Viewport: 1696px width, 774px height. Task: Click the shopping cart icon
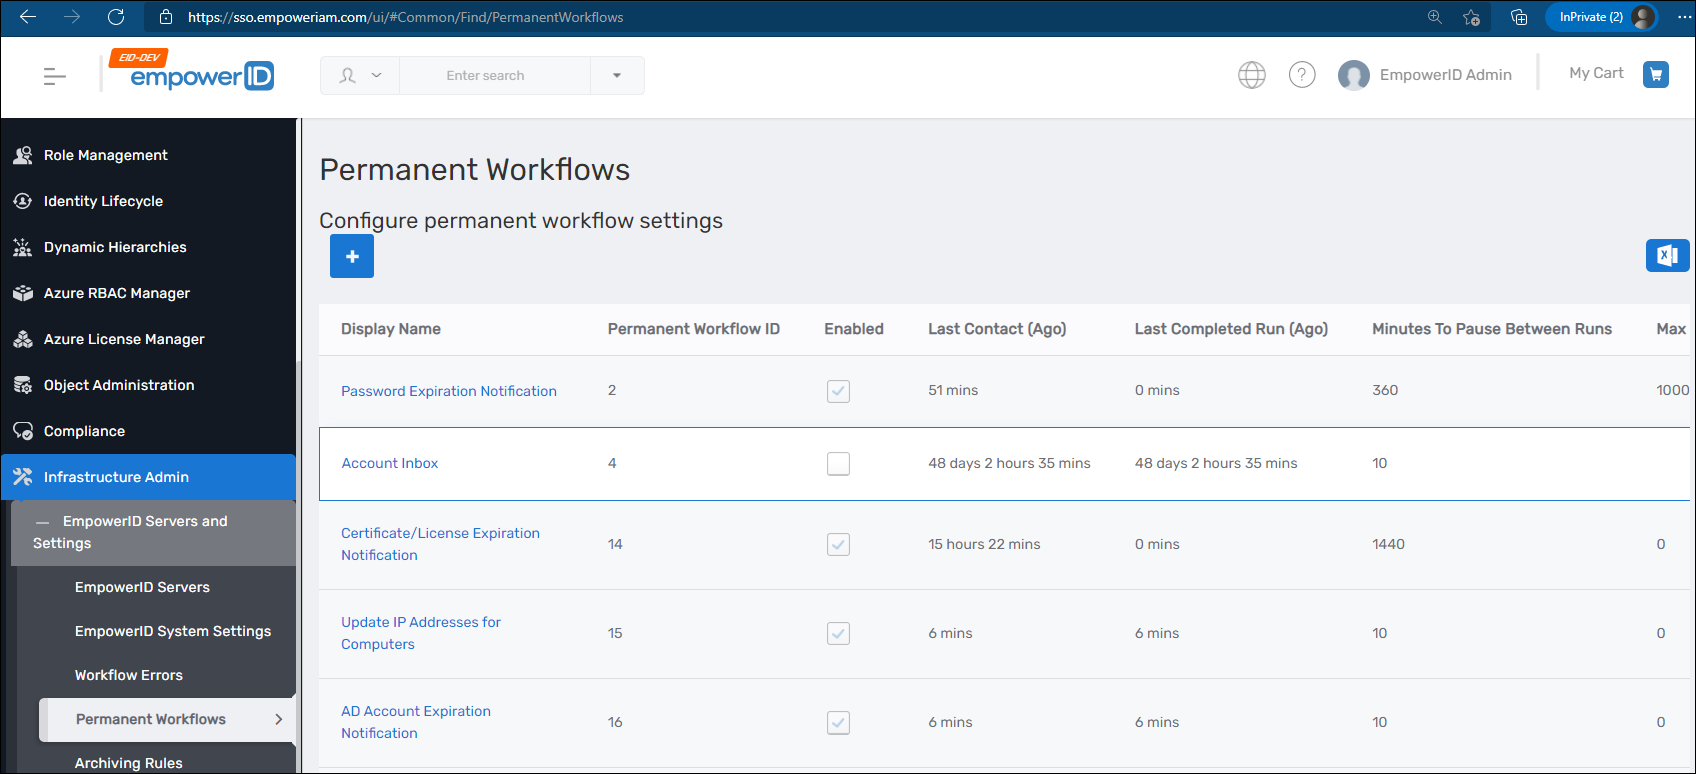(x=1656, y=74)
